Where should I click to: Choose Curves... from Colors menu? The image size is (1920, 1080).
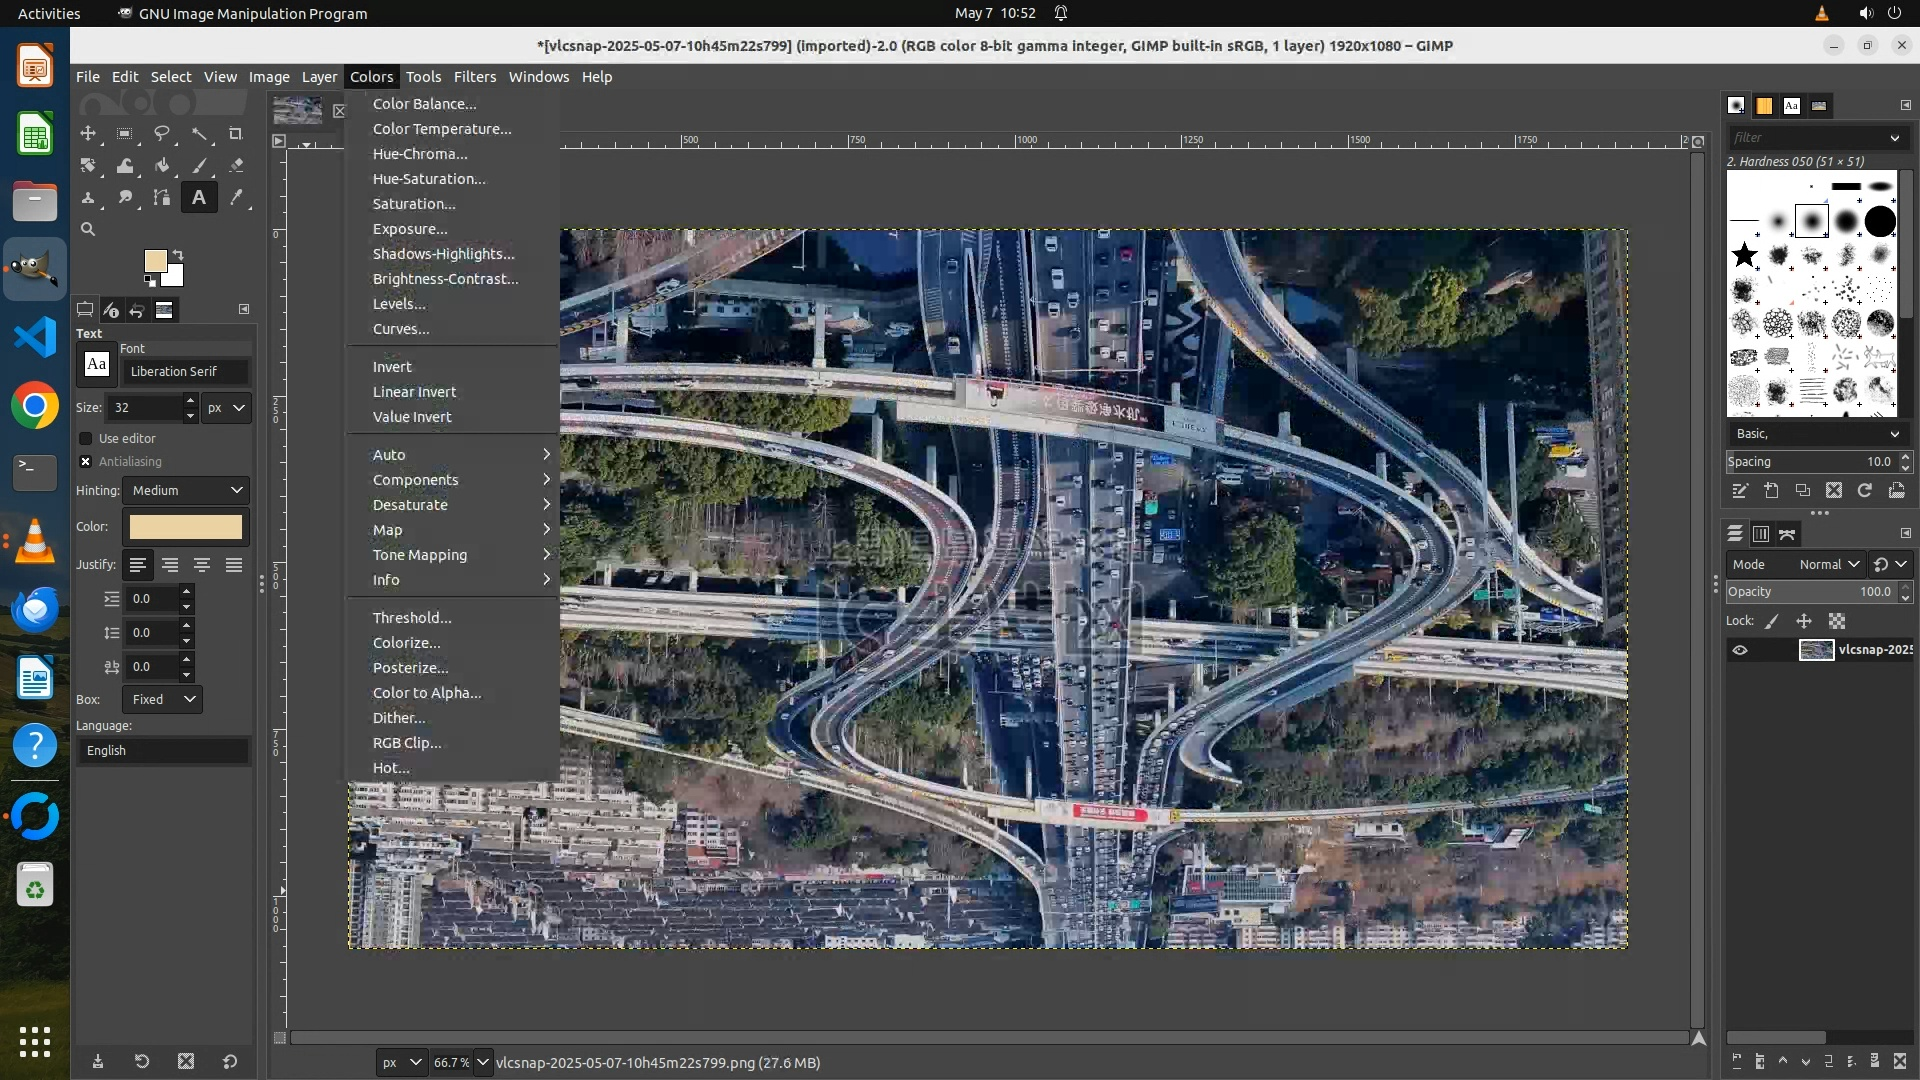pyautogui.click(x=401, y=329)
